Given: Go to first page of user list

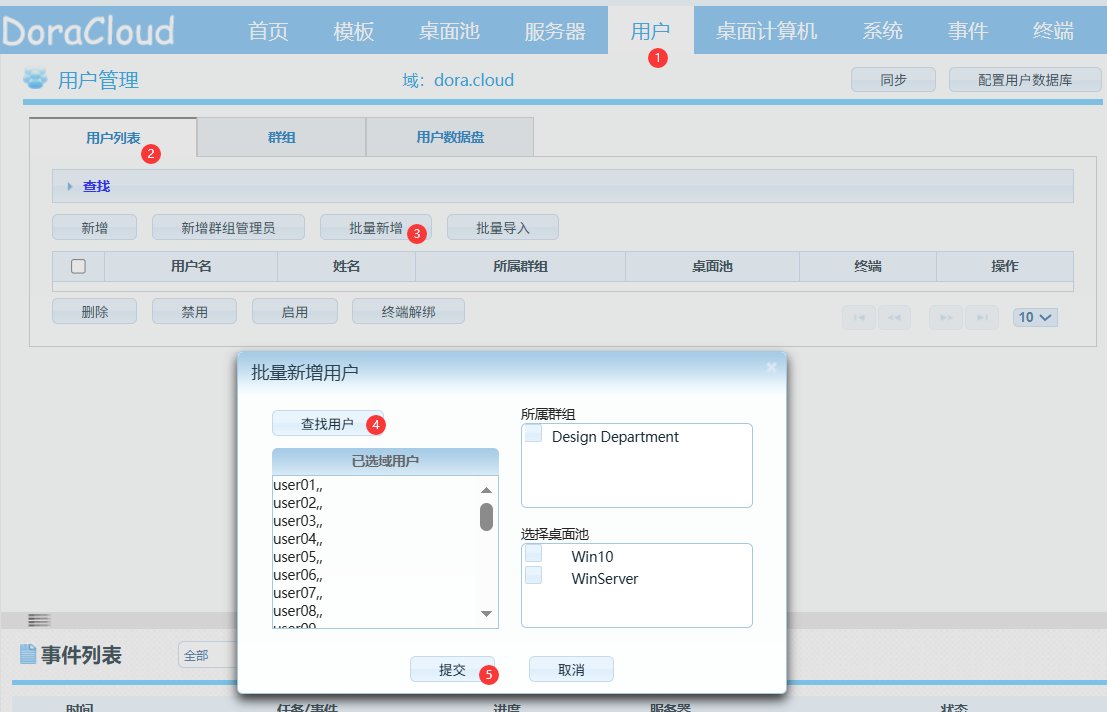Looking at the screenshot, I should coord(859,318).
